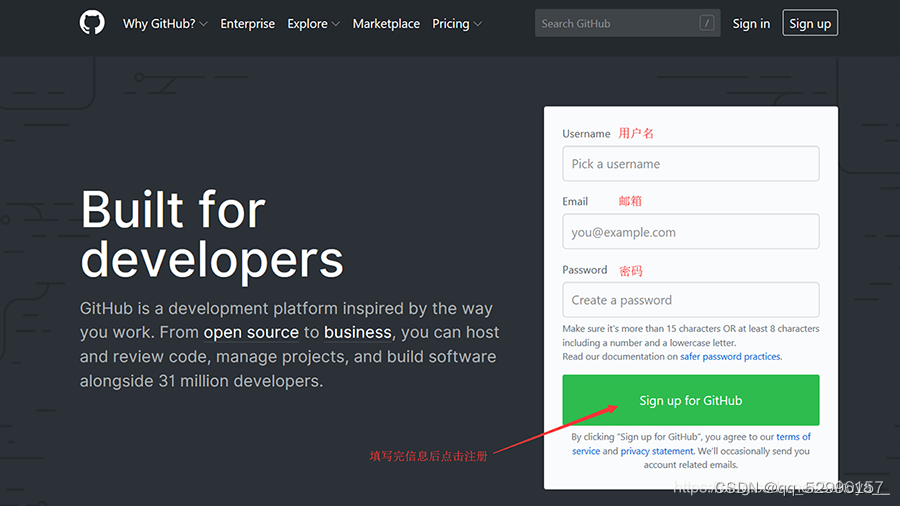This screenshot has height=506, width=900.
Task: Open the safer password practices link
Action: point(730,356)
